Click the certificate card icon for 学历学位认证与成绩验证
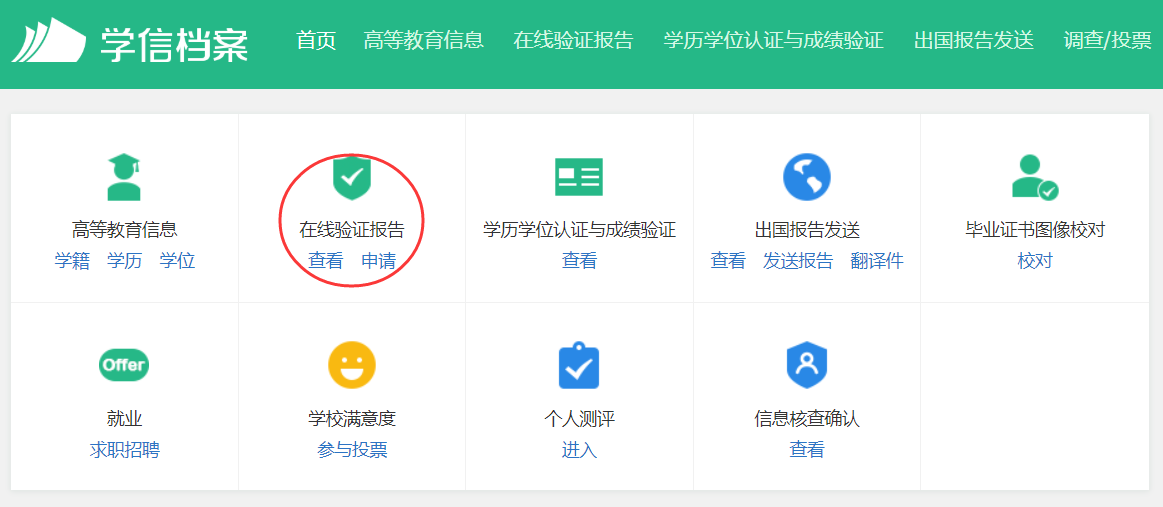The width and height of the screenshot is (1163, 507). (x=579, y=177)
